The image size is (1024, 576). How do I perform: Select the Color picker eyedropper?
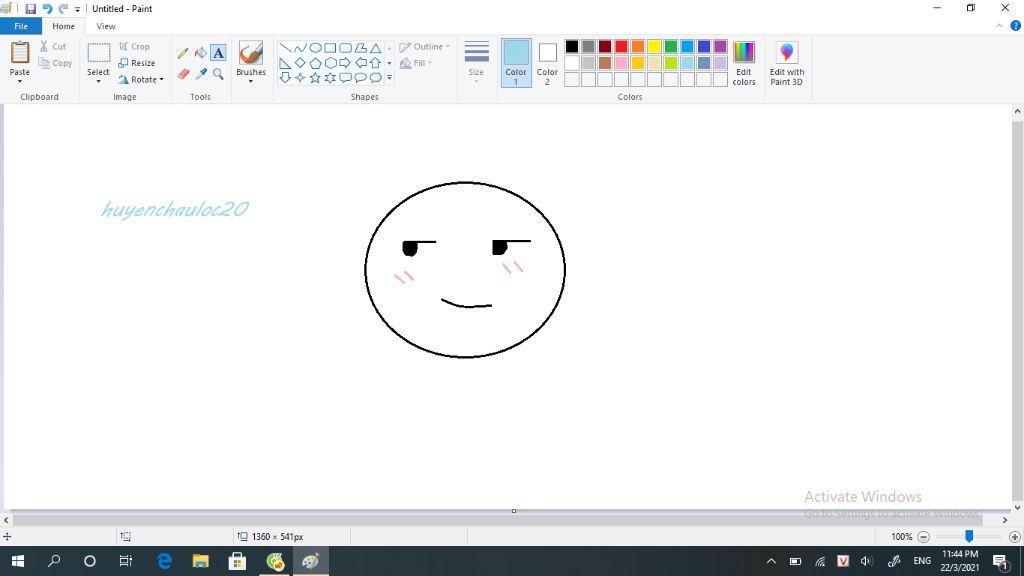(200, 74)
